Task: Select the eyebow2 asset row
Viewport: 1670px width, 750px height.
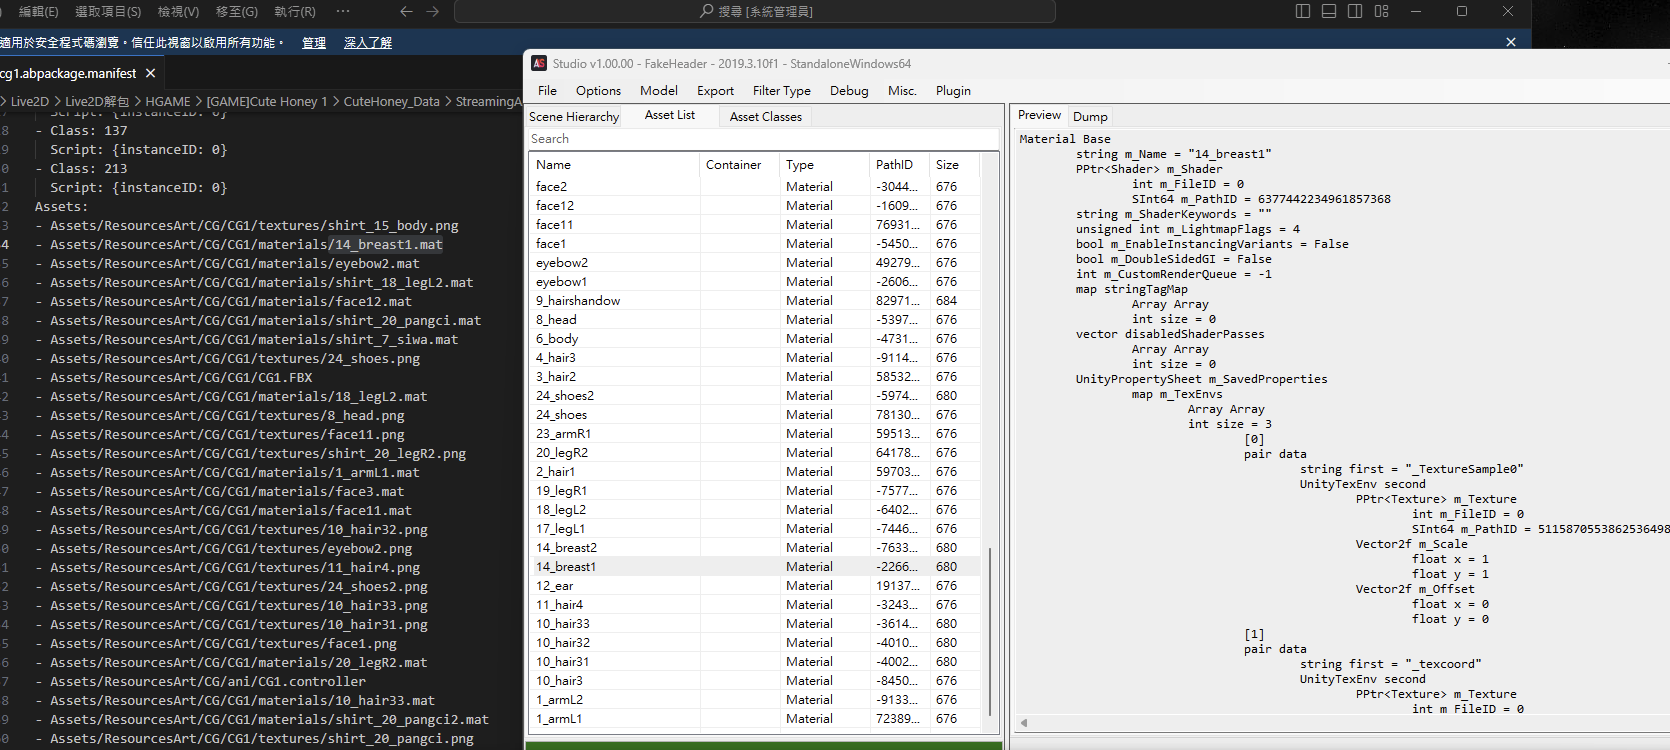Action: click(755, 263)
